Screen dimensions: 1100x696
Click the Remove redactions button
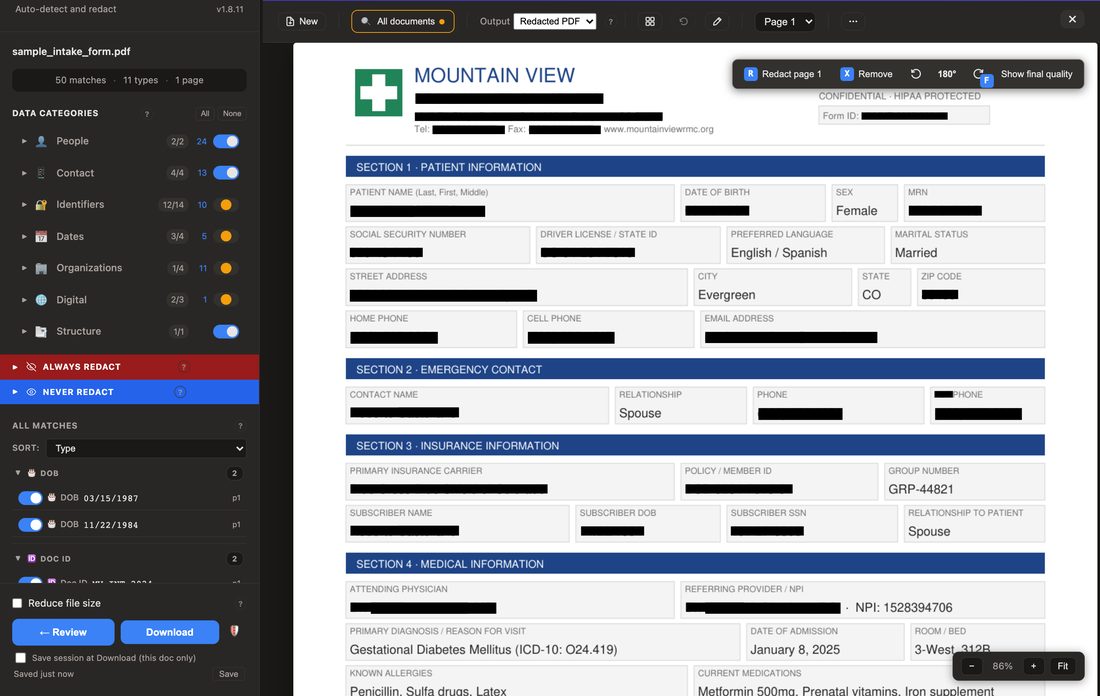[x=866, y=74]
